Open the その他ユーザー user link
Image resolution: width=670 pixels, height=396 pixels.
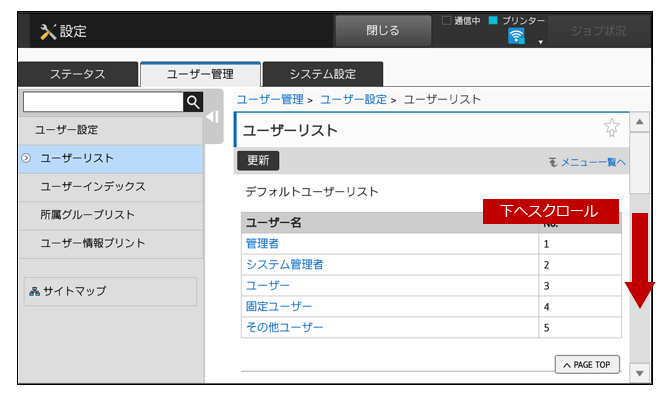point(285,327)
